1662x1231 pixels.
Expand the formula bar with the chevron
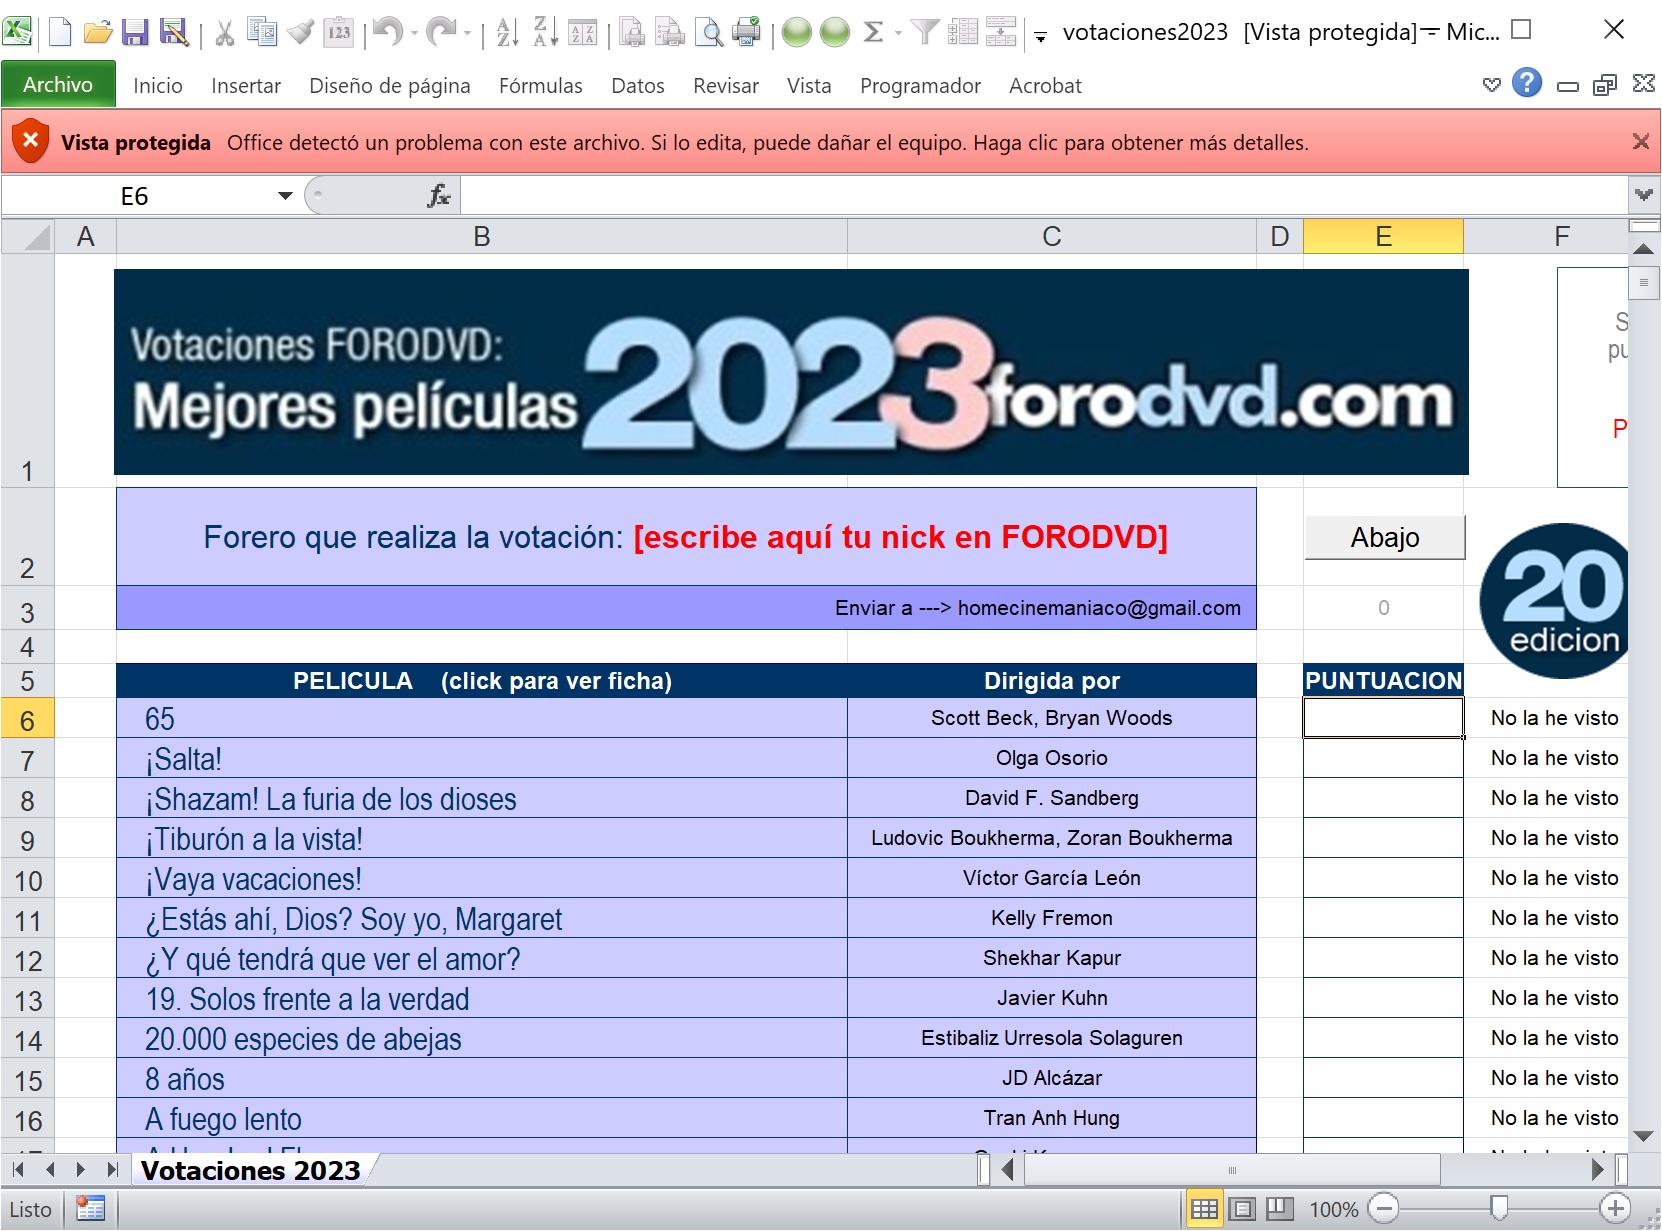(1643, 194)
